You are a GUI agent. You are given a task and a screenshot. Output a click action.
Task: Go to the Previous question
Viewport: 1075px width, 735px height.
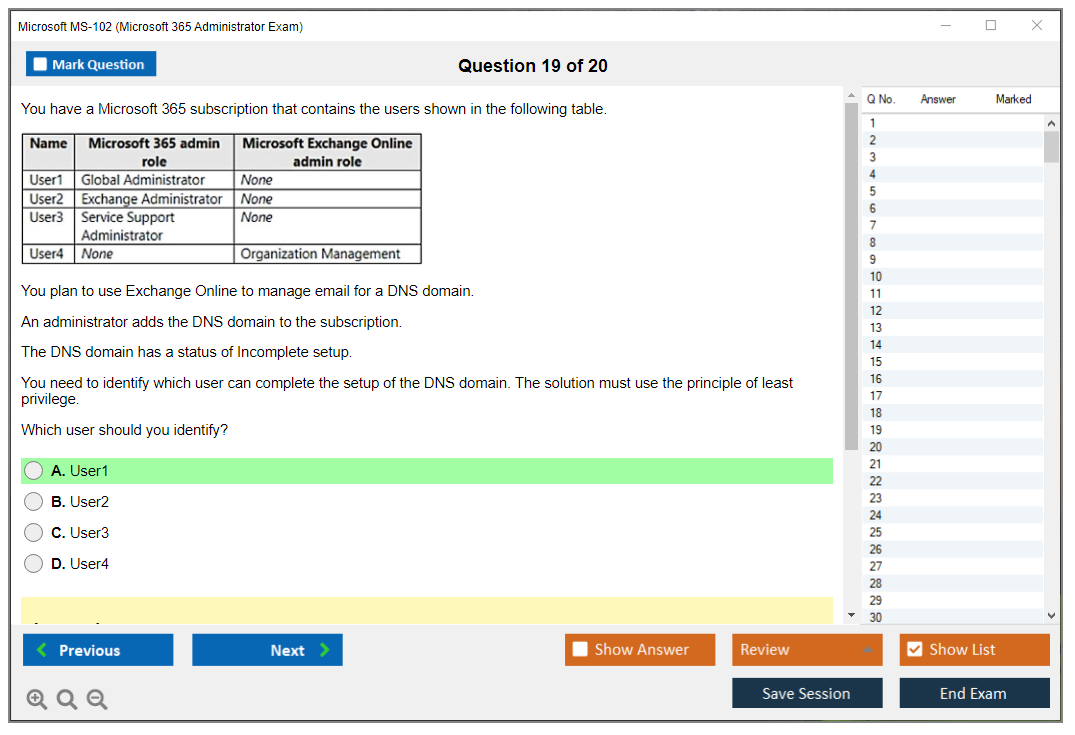click(98, 650)
